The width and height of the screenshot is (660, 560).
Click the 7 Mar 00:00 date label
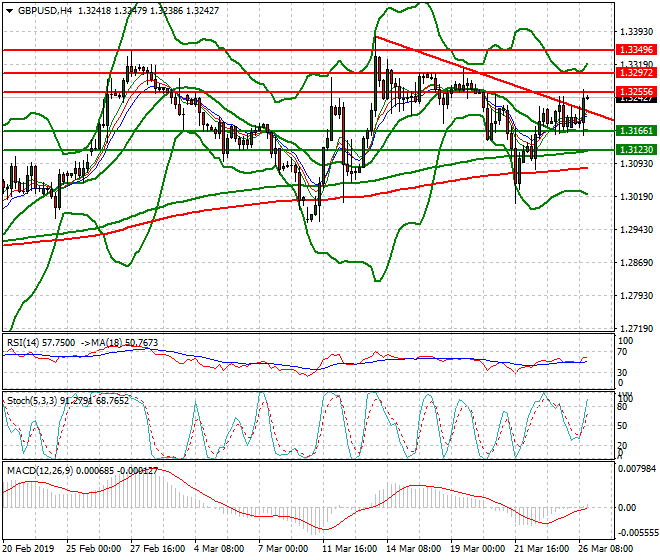pos(283,549)
